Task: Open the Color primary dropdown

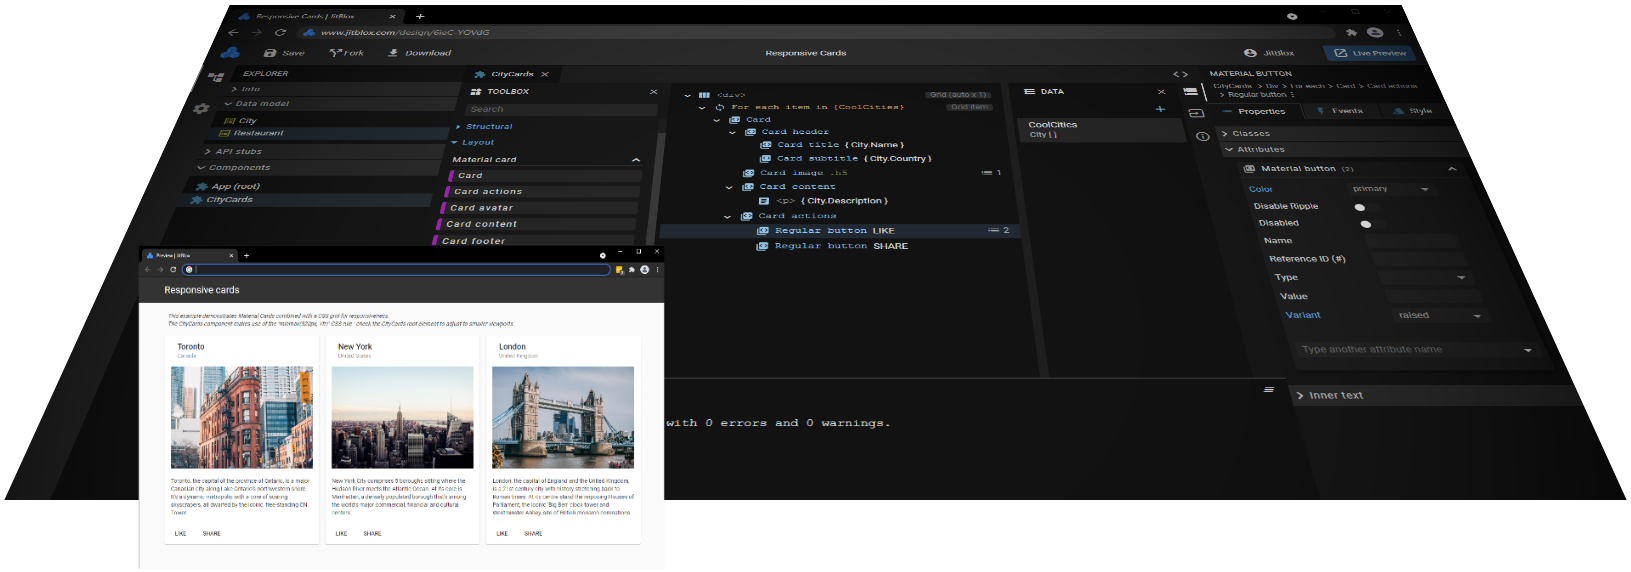Action: (1390, 189)
